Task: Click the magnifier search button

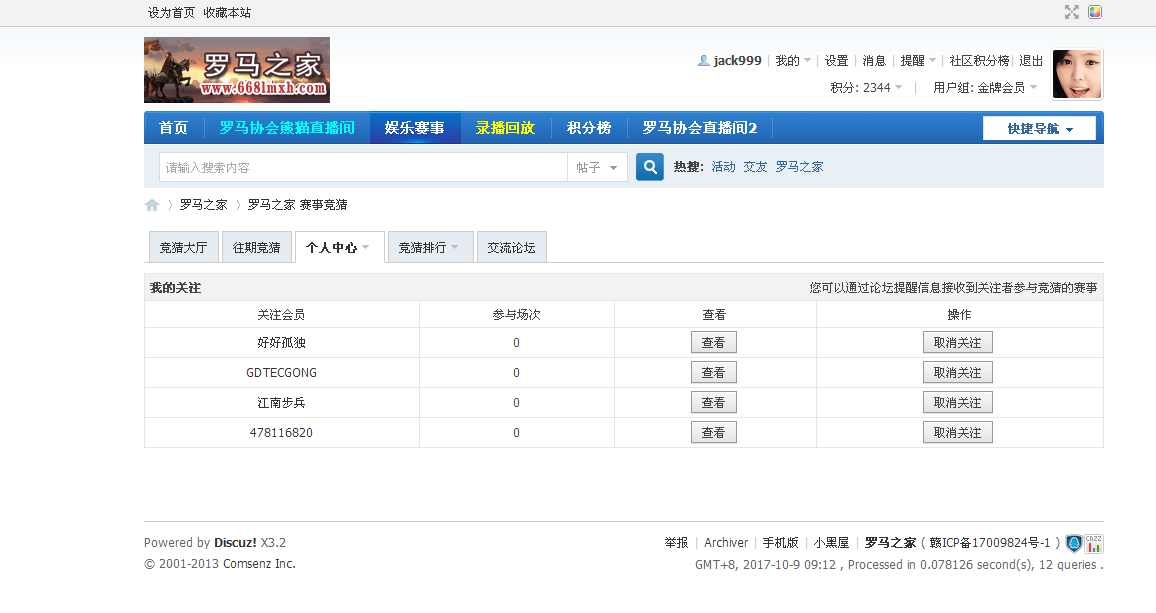Action: click(x=650, y=167)
